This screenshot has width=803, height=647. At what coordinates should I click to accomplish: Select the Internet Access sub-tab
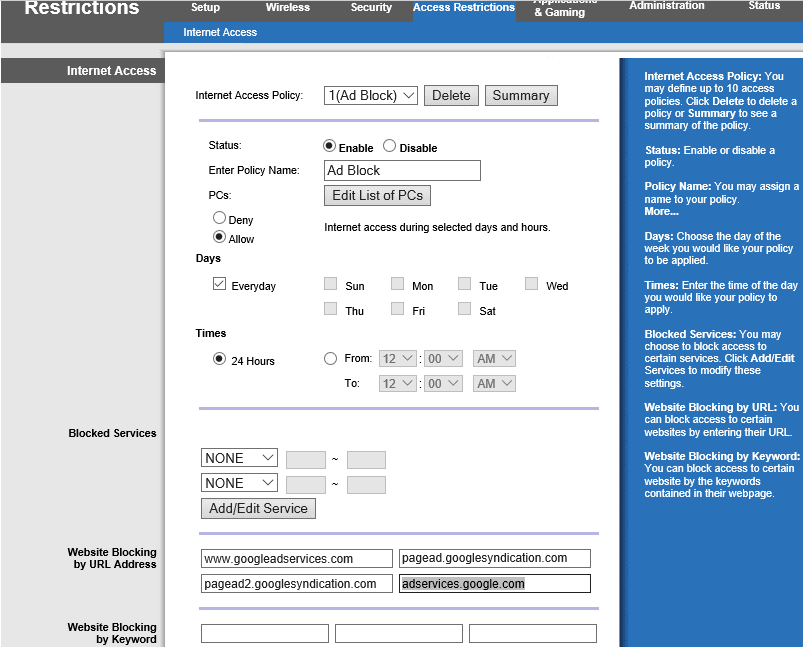(x=220, y=32)
